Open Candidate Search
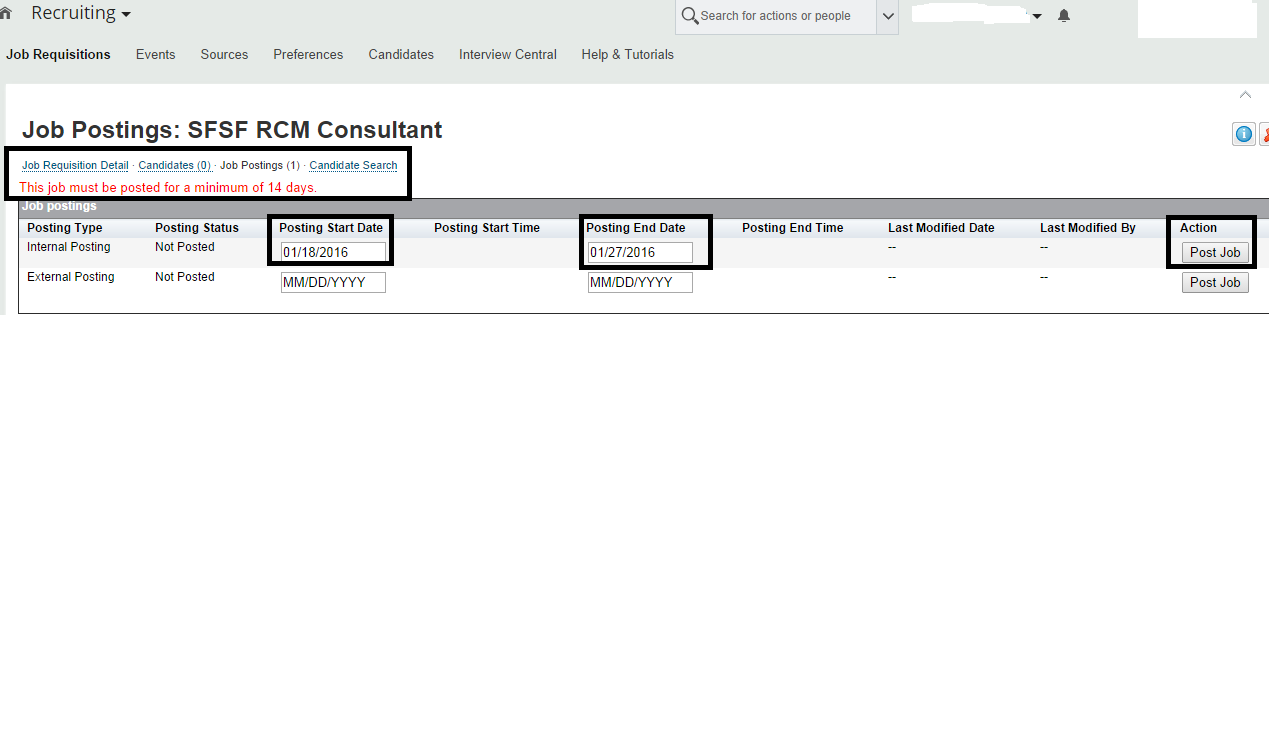 click(x=353, y=165)
